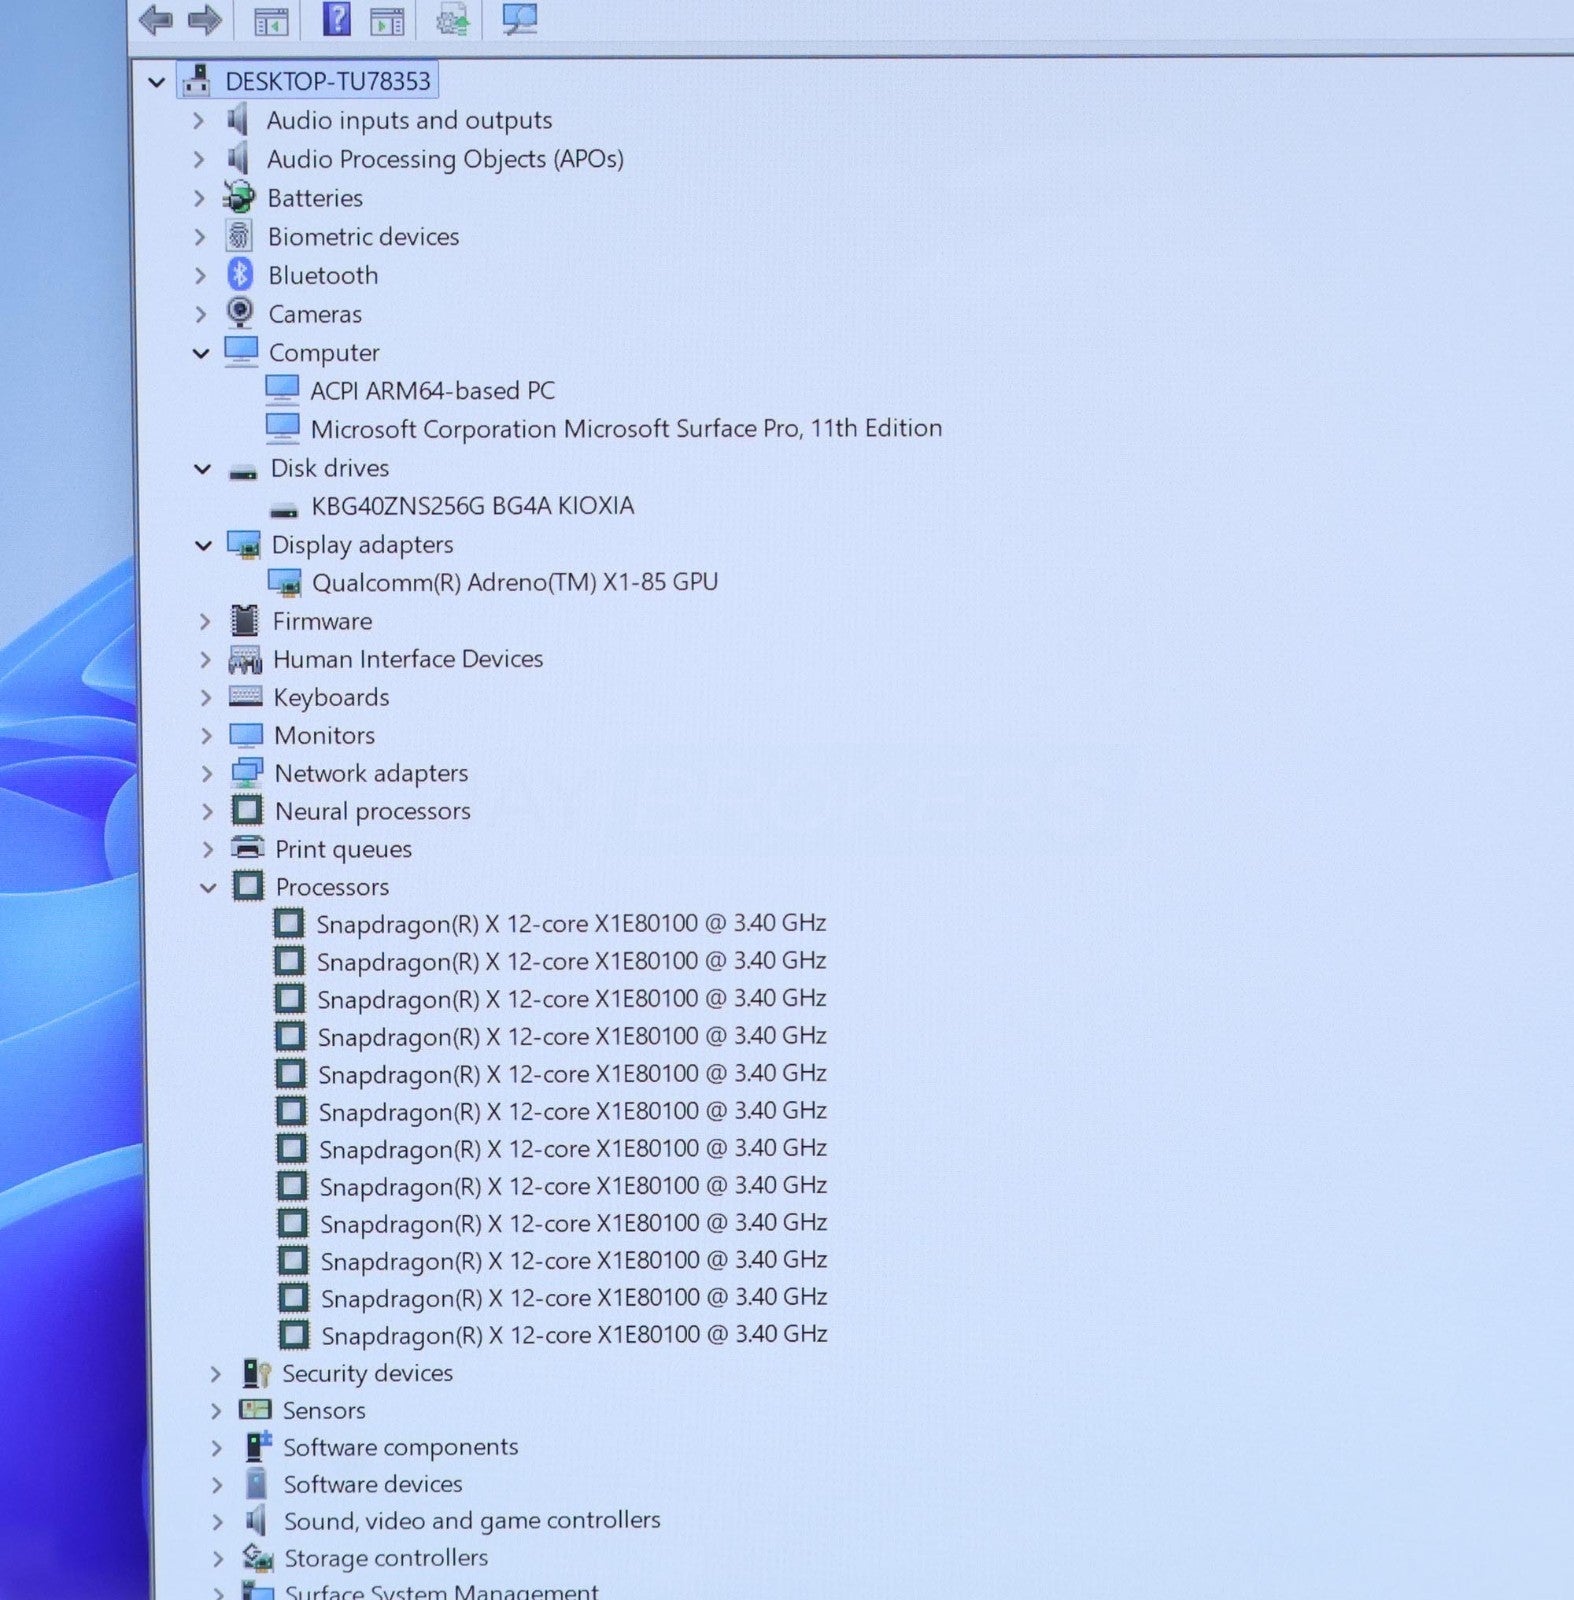
Task: Select Qualcomm Adreno X1-85 GPU device
Action: click(514, 582)
